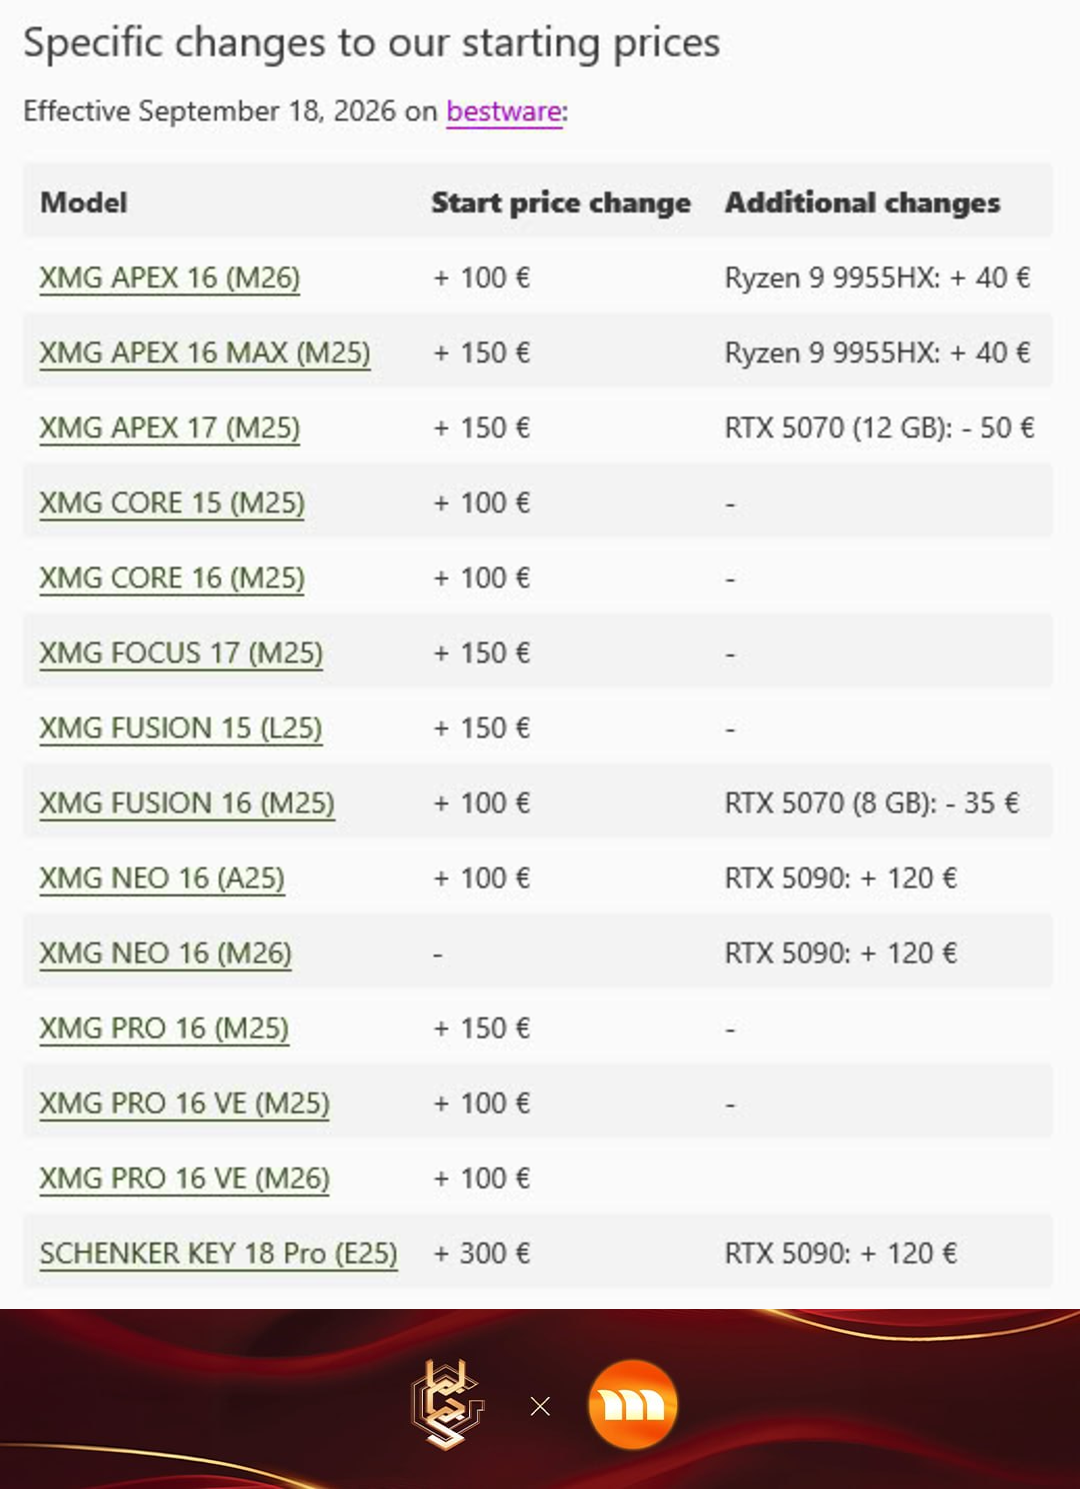Click the Start price change column header
The image size is (1080, 1489).
coord(561,202)
